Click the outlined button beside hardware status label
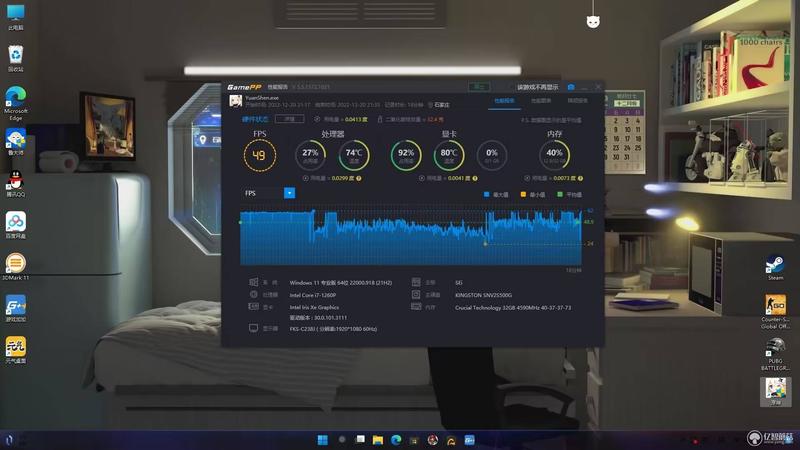Image resolution: width=800 pixels, height=450 pixels. pos(289,119)
